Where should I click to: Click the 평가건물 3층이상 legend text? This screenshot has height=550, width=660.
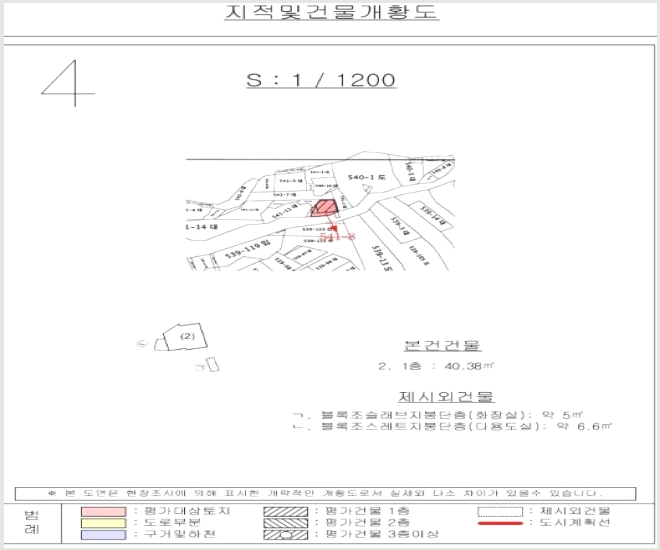[381, 534]
